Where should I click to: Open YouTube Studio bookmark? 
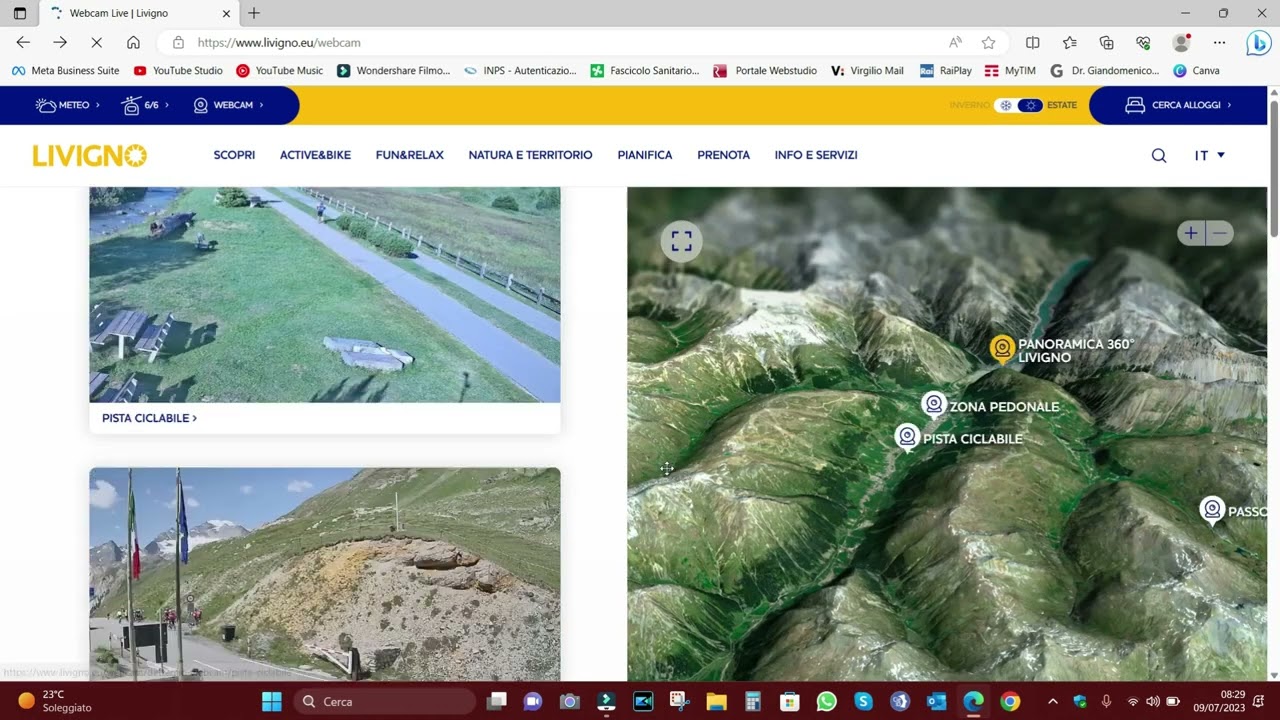(x=178, y=71)
